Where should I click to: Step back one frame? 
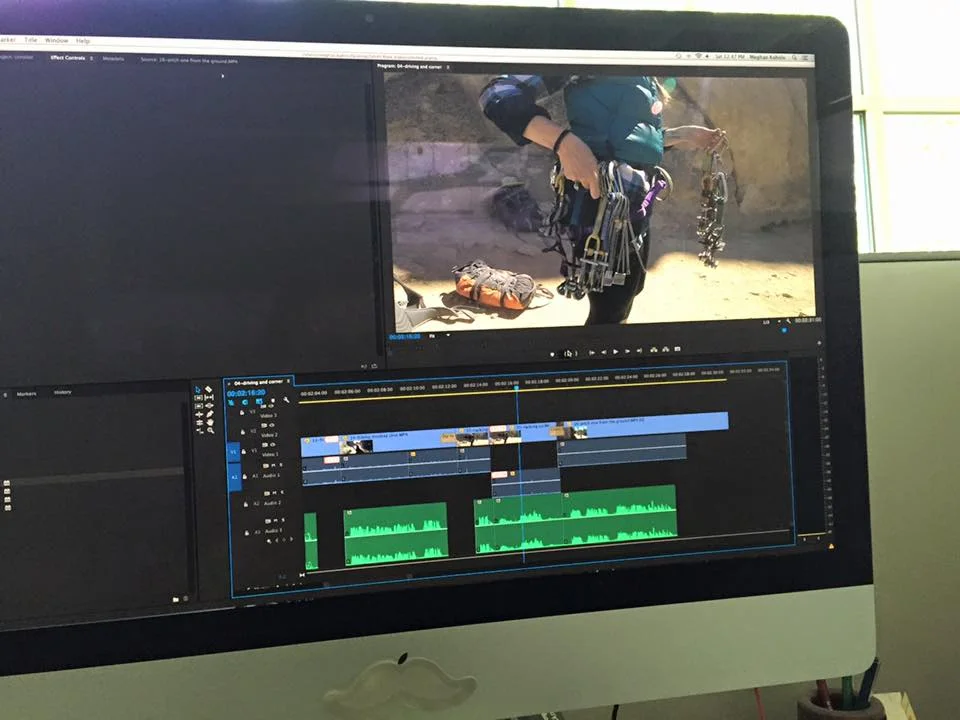[x=604, y=353]
